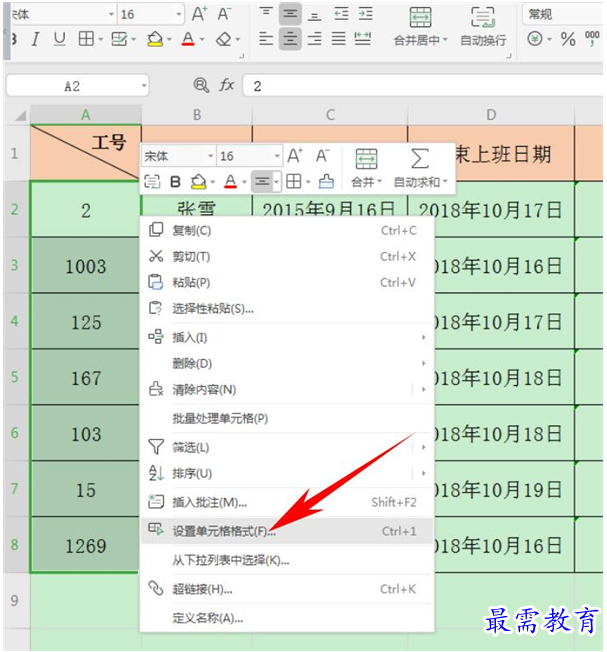Choose 复制(C) from context menu
Image resolution: width=607 pixels, height=652 pixels.
tap(287, 230)
